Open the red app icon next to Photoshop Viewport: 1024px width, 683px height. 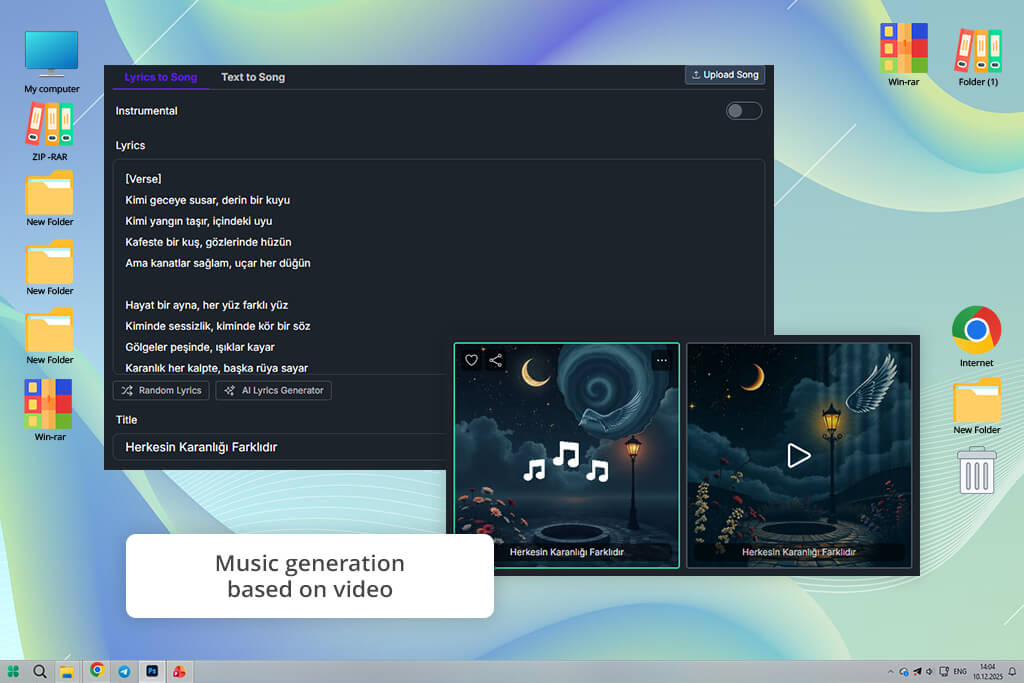click(179, 671)
